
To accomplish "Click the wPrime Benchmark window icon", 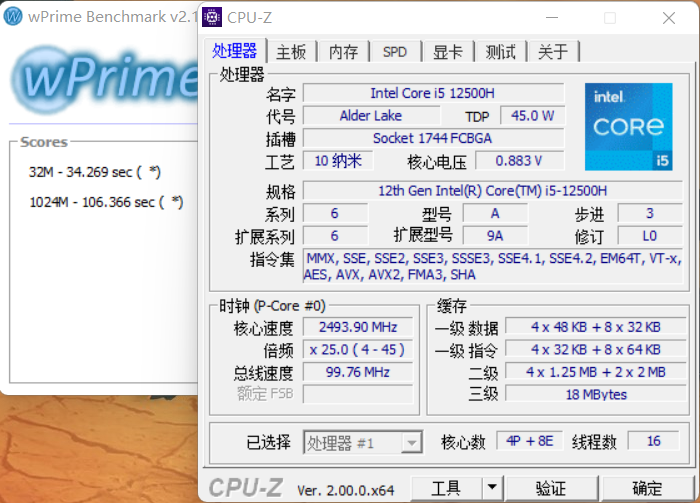I will pos(13,17).
